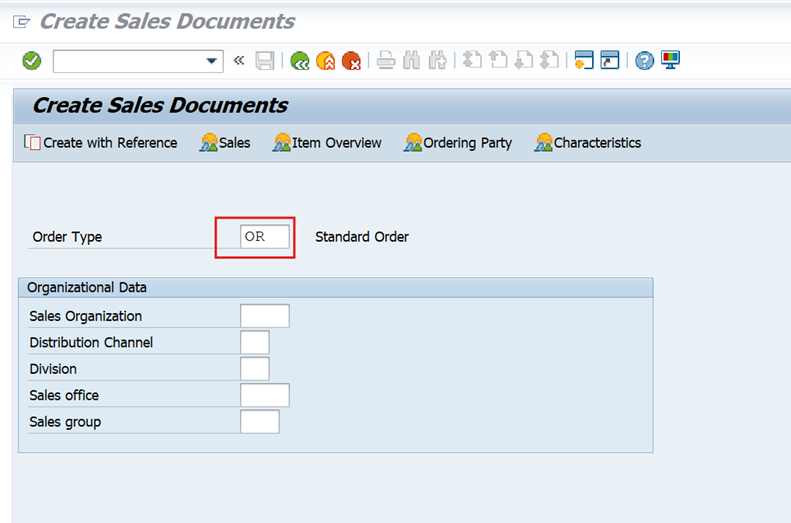Open the command field dropdown arrow
This screenshot has width=791, height=523.
pos(211,61)
